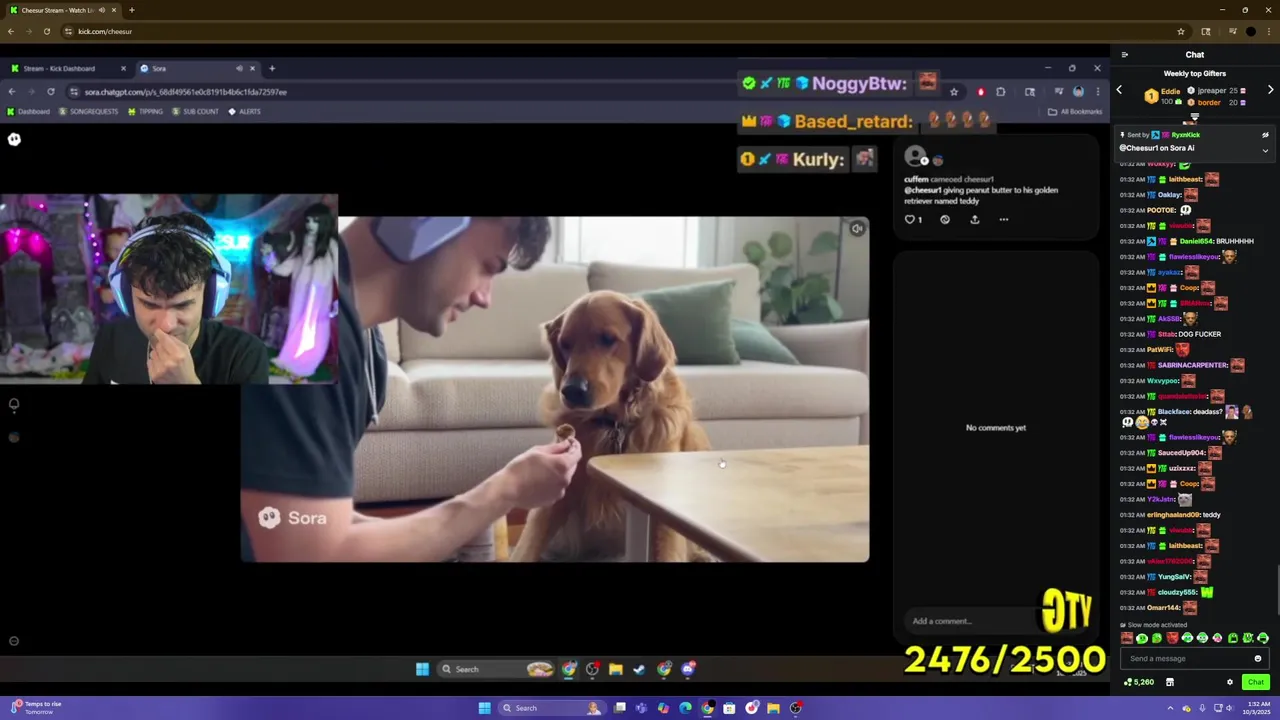Click the Search box on purple taskbar
The image size is (1280, 720).
[x=551, y=708]
